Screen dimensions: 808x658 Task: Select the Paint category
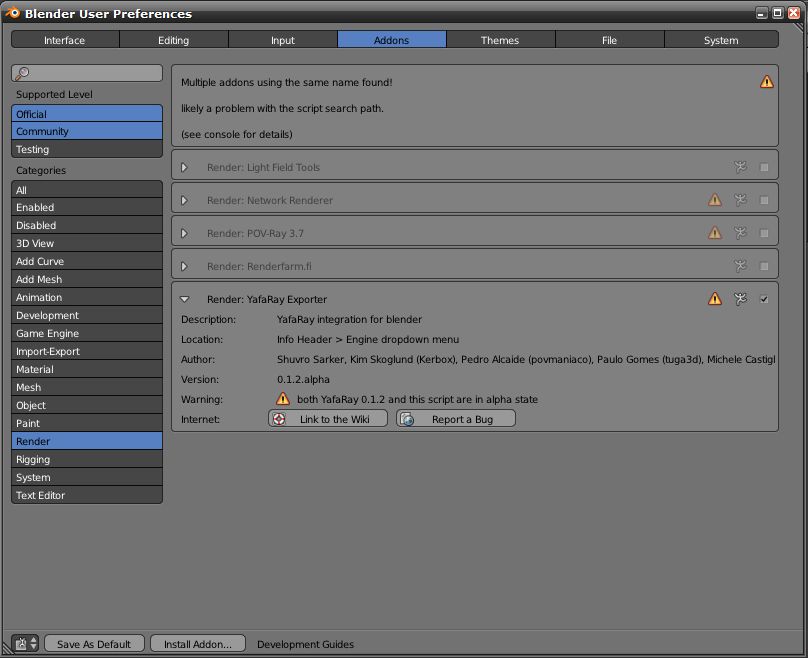87,424
